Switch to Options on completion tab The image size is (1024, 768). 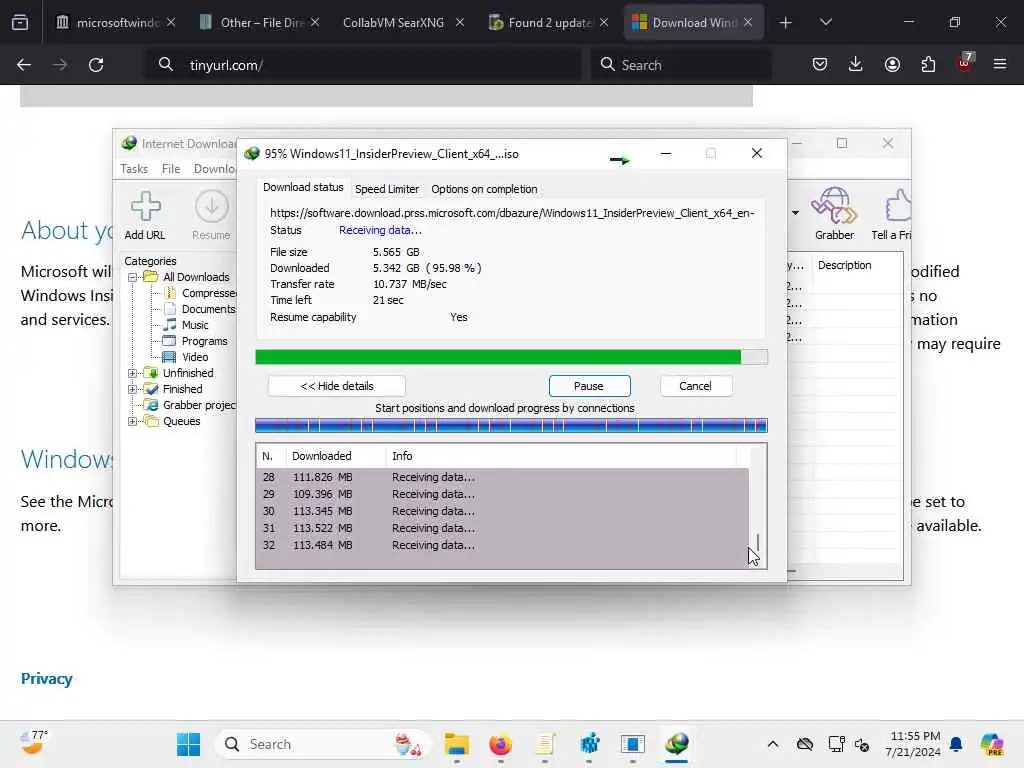[x=484, y=189]
